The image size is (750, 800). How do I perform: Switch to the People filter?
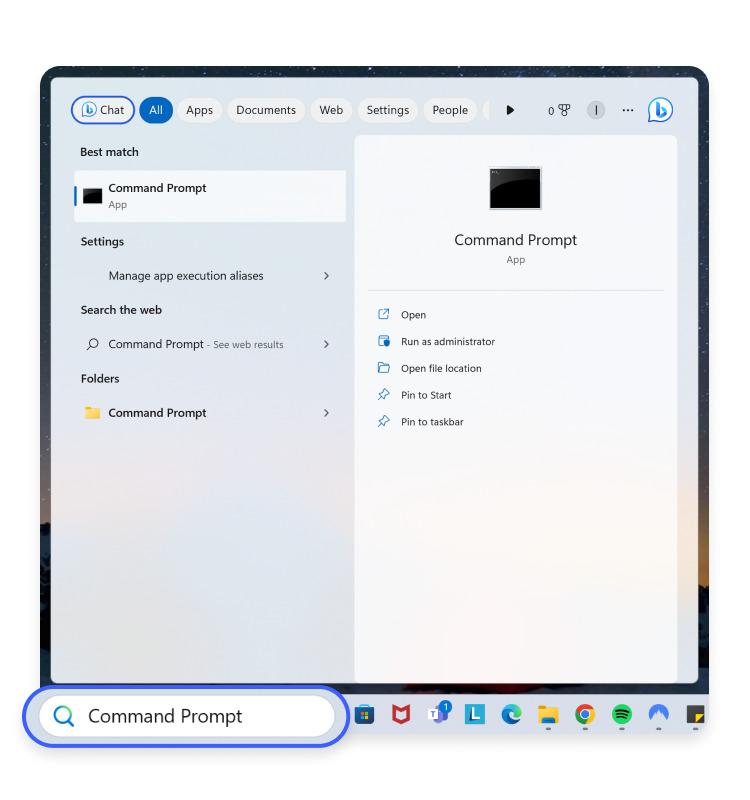click(x=450, y=110)
